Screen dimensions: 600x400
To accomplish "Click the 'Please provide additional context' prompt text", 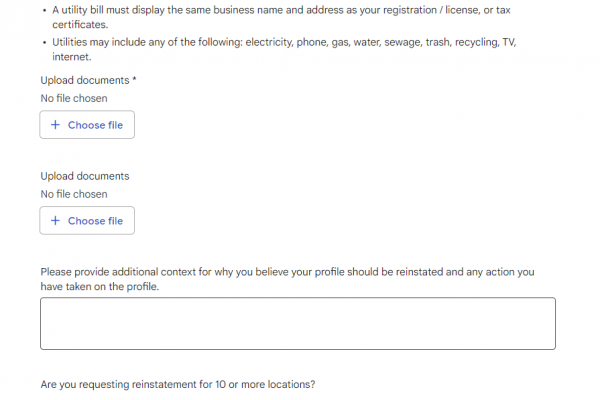I will 287,272.
